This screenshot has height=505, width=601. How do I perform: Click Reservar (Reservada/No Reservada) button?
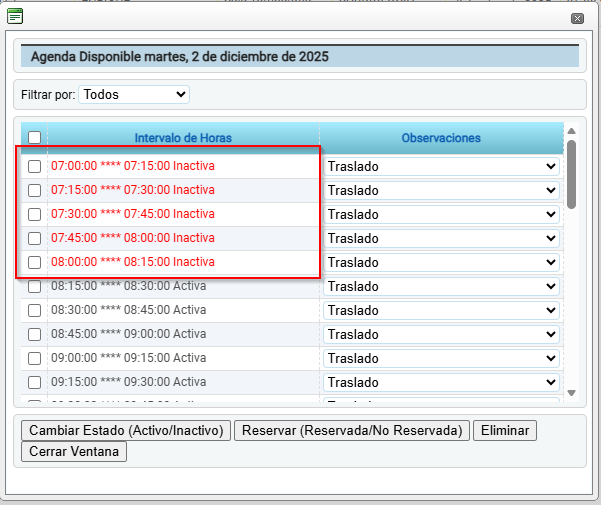[x=351, y=430]
